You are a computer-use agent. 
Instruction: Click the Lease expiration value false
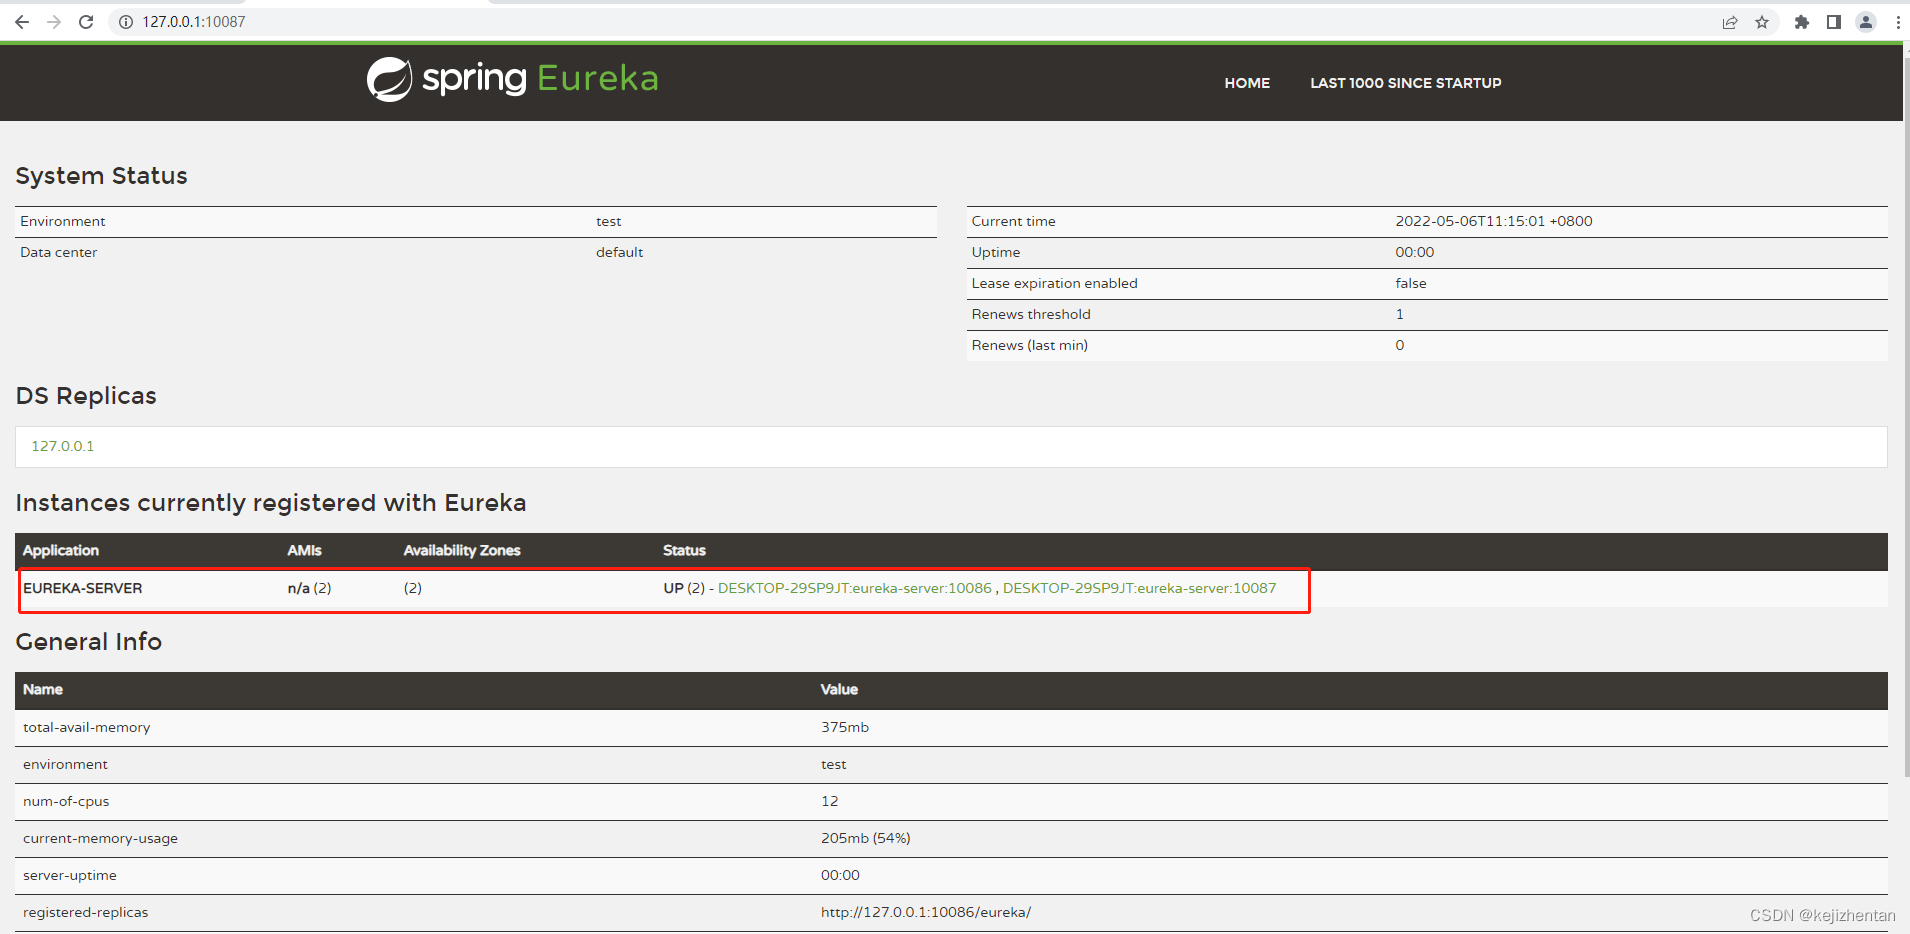1411,283
